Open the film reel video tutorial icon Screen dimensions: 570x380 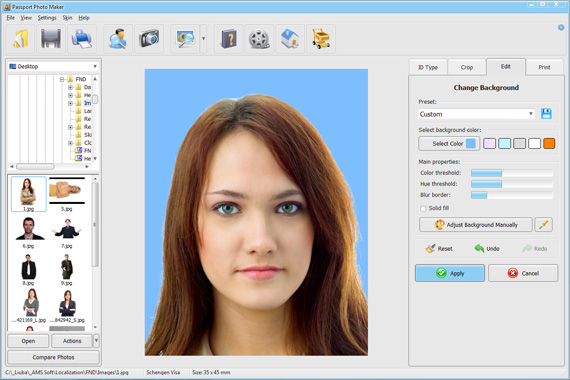259,39
